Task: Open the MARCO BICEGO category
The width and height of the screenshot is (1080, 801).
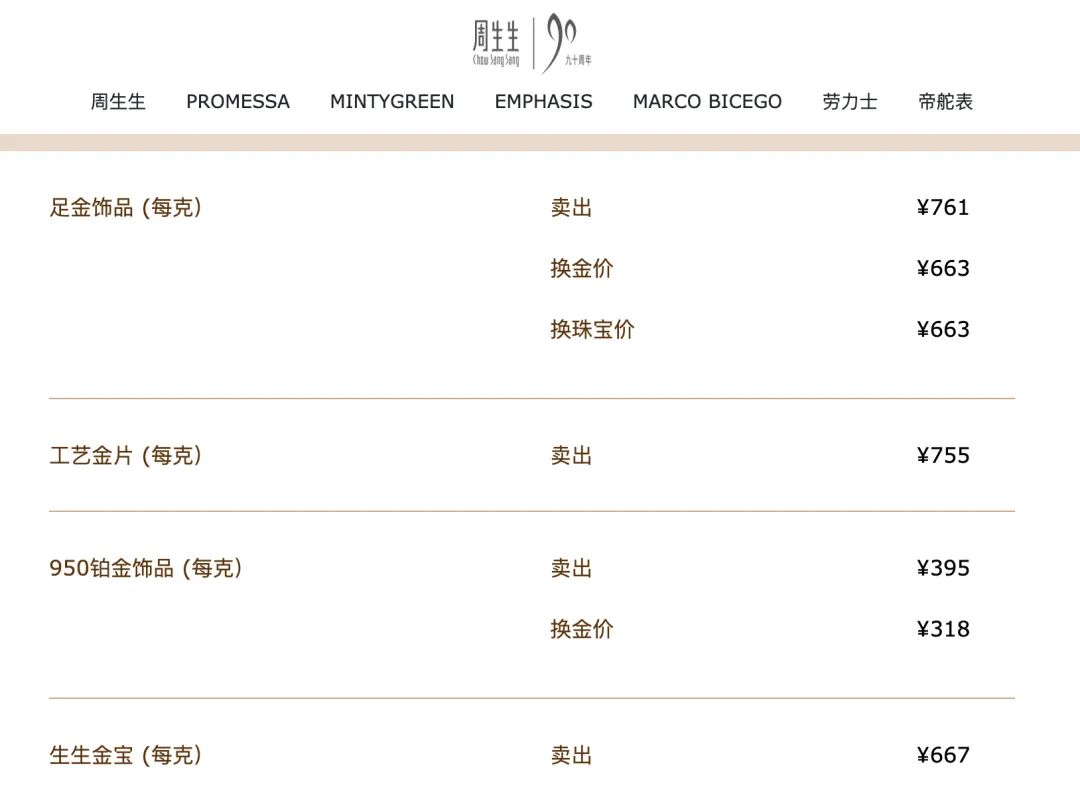Action: (707, 101)
